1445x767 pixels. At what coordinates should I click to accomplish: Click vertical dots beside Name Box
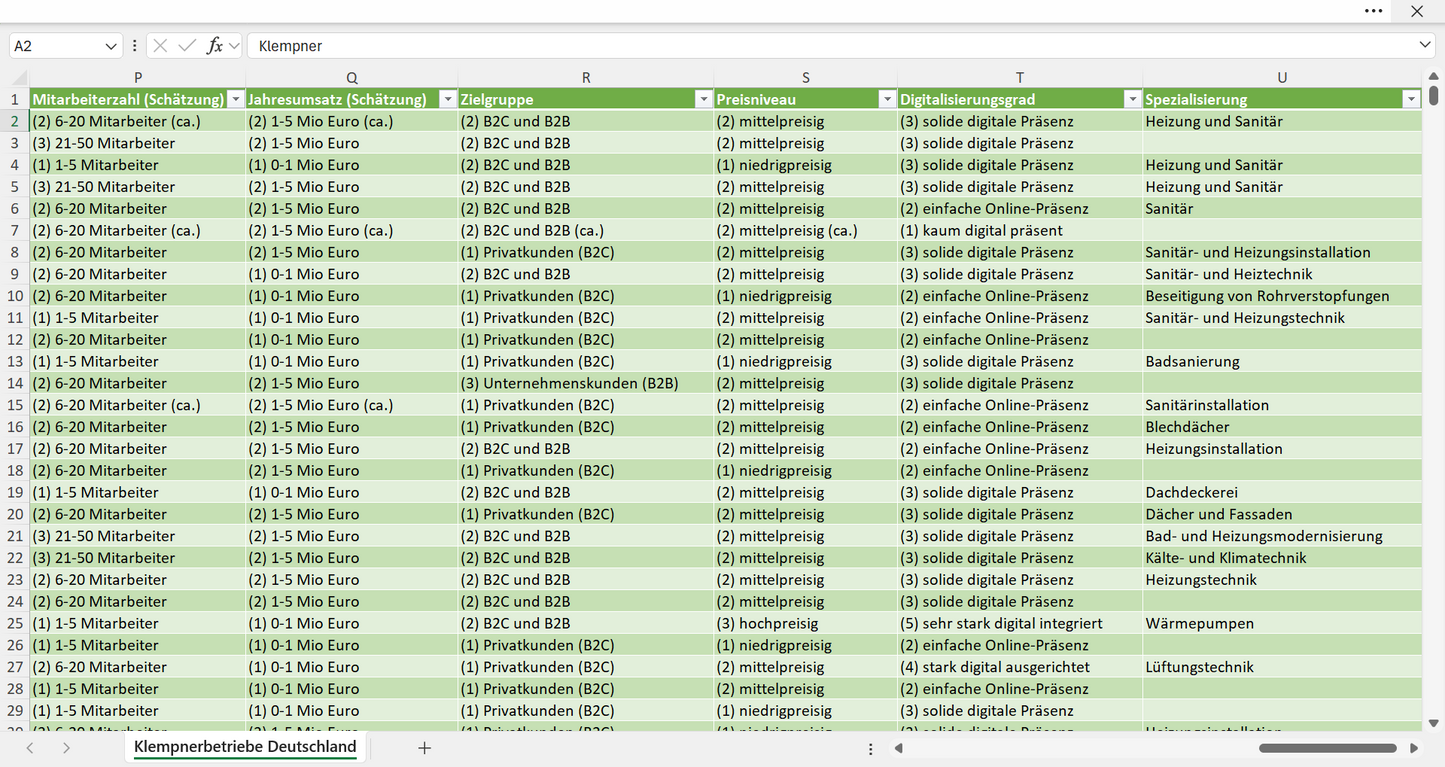pos(135,46)
